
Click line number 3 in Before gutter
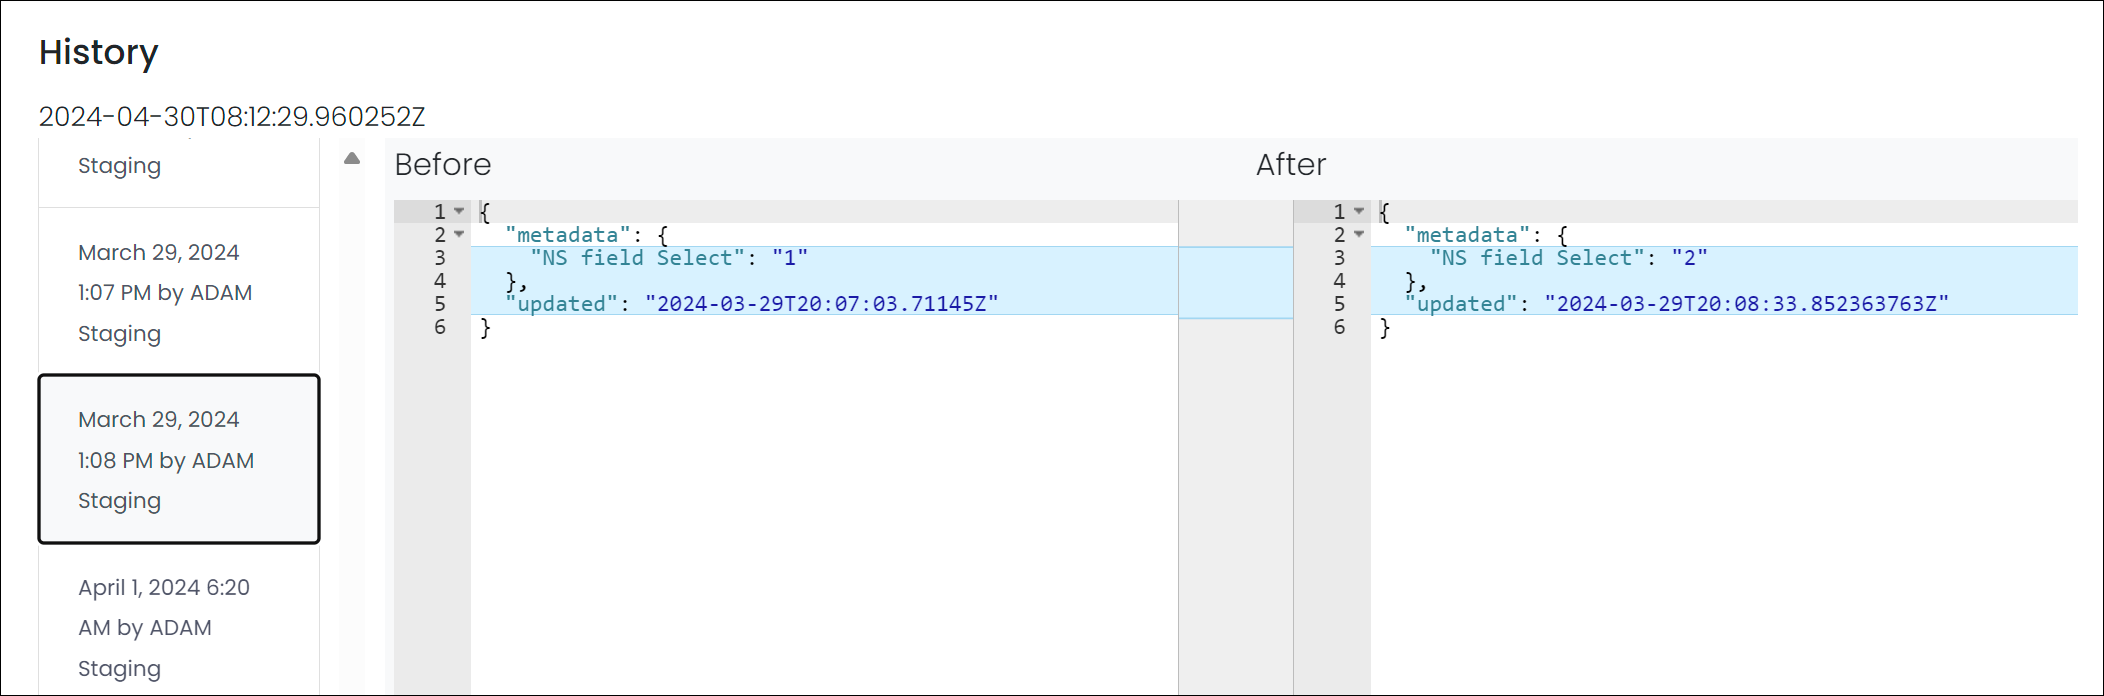click(x=440, y=258)
